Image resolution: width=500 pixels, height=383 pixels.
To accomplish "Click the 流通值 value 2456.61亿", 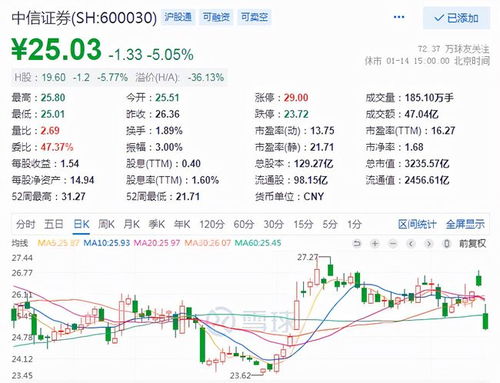I will [427, 180].
